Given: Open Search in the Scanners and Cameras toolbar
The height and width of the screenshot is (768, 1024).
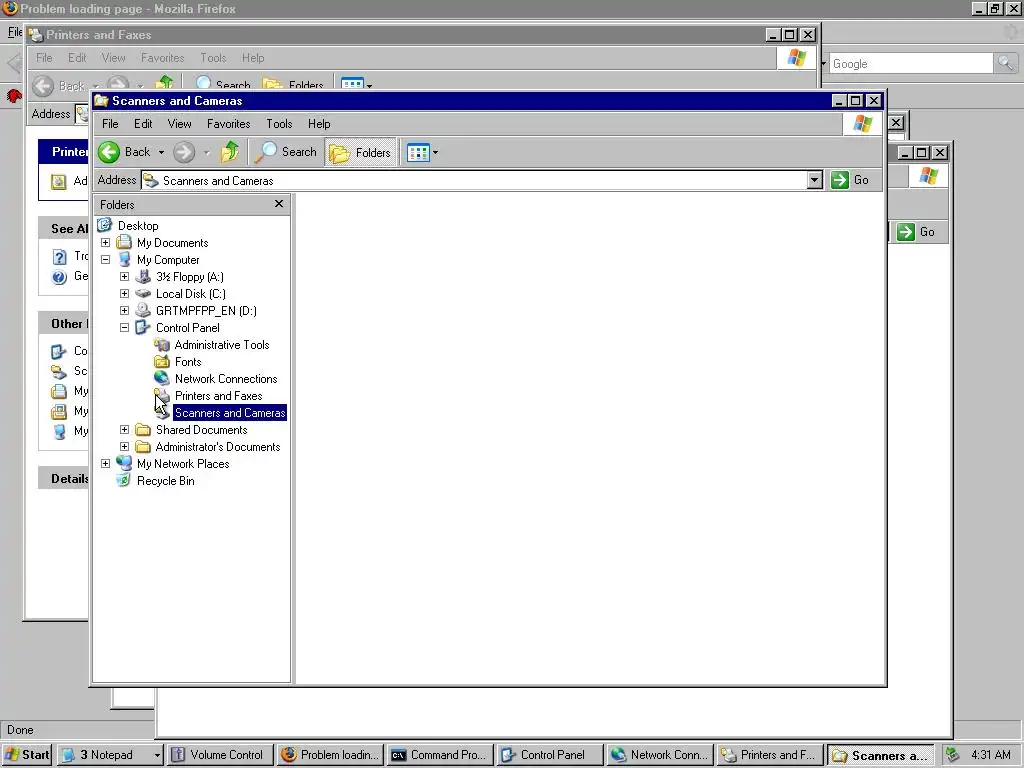Looking at the screenshot, I should [285, 152].
